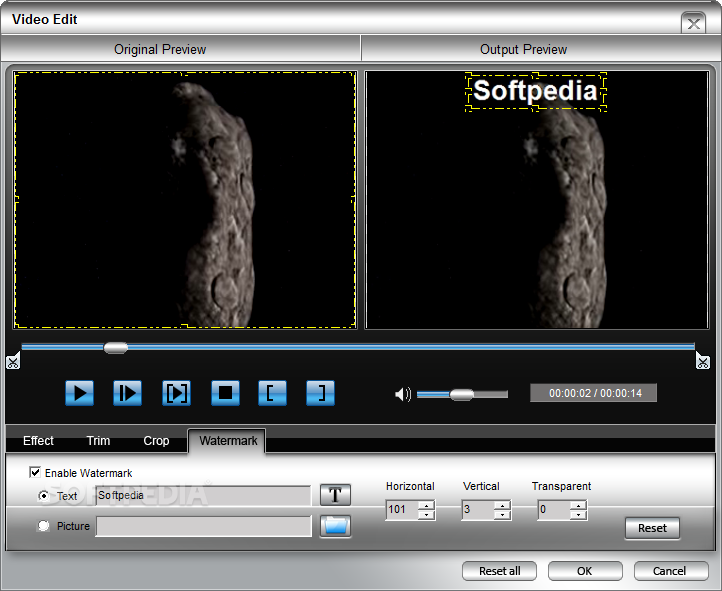Disable the Enable Watermark checkbox
This screenshot has width=722, height=591.
(35, 472)
